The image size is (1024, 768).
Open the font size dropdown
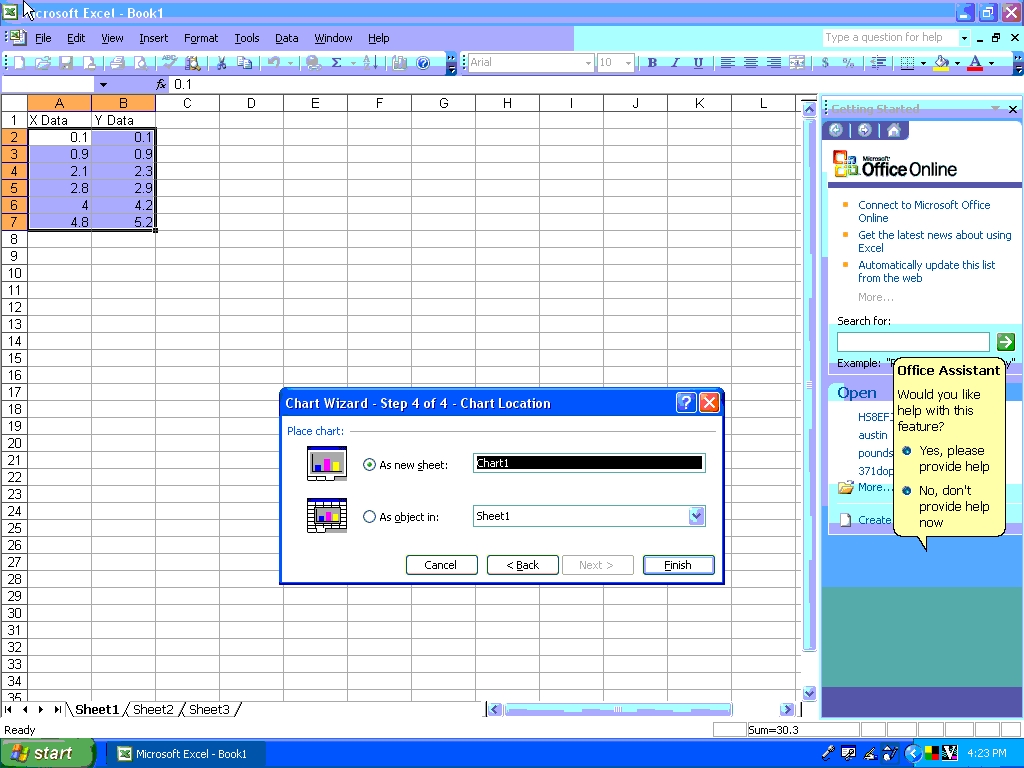pyautogui.click(x=628, y=62)
